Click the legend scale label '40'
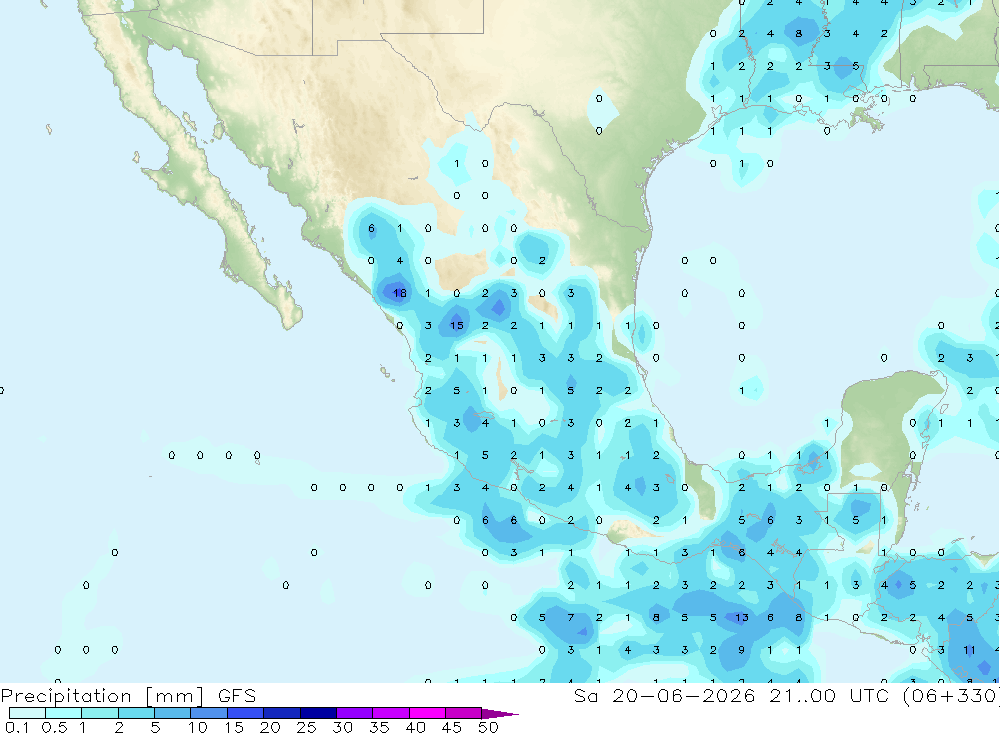Viewport: 1000px width, 733px height. click(415, 727)
